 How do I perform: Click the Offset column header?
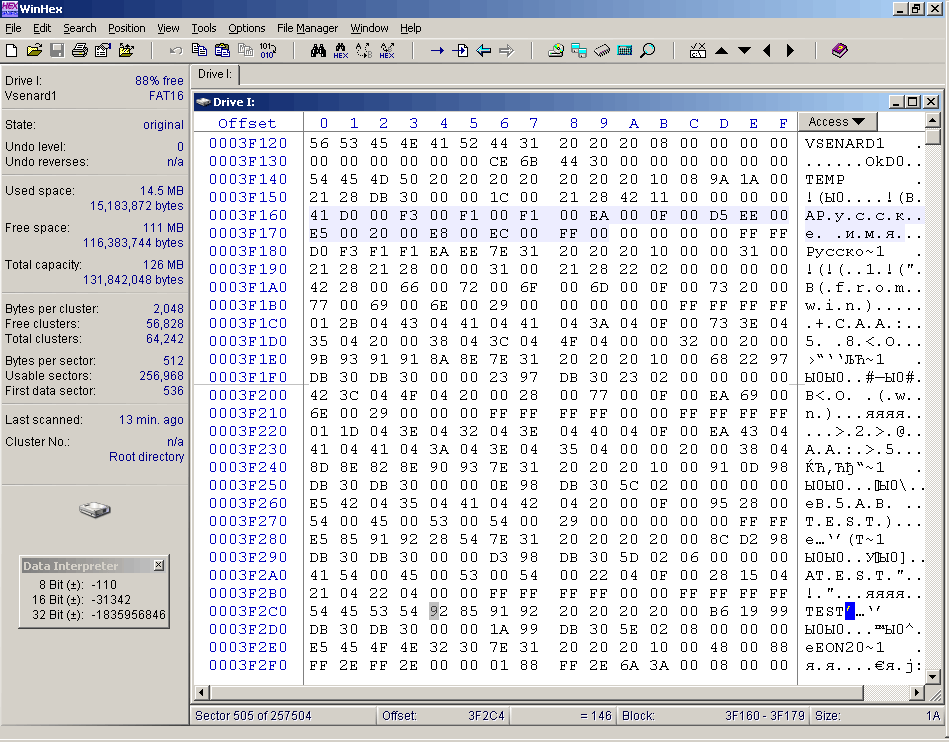pyautogui.click(x=247, y=123)
